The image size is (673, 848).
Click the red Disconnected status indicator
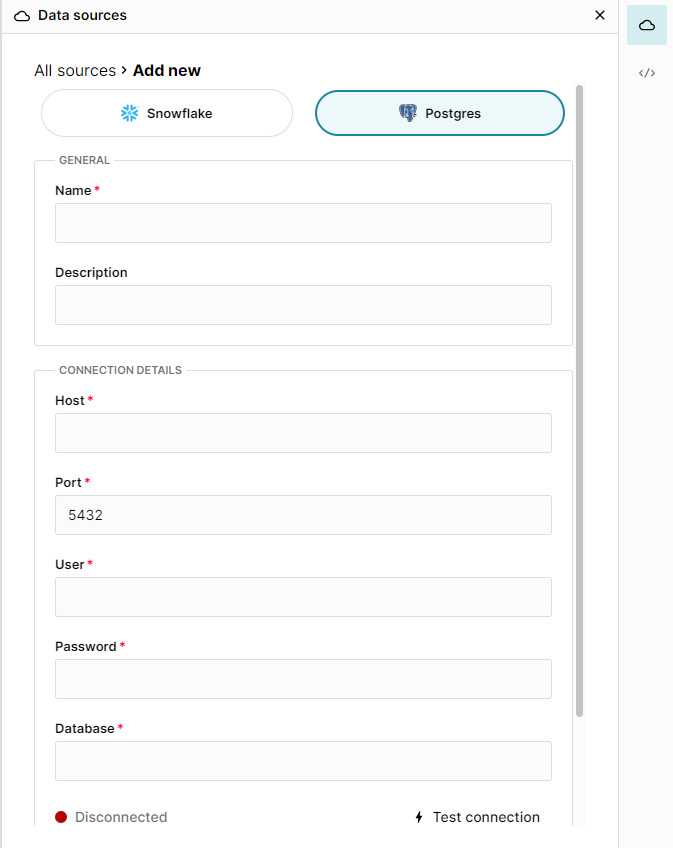pos(61,817)
